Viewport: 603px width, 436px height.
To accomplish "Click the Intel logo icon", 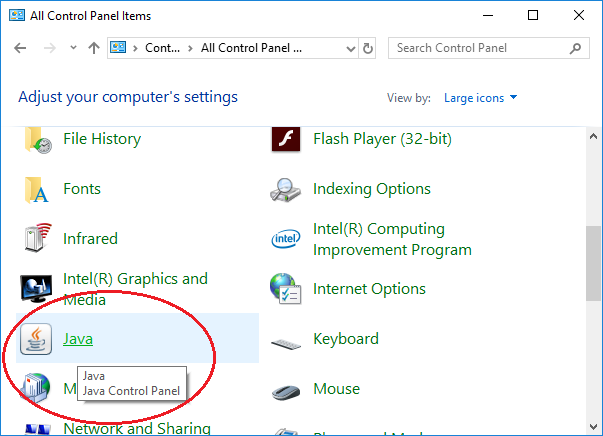I will (285, 239).
